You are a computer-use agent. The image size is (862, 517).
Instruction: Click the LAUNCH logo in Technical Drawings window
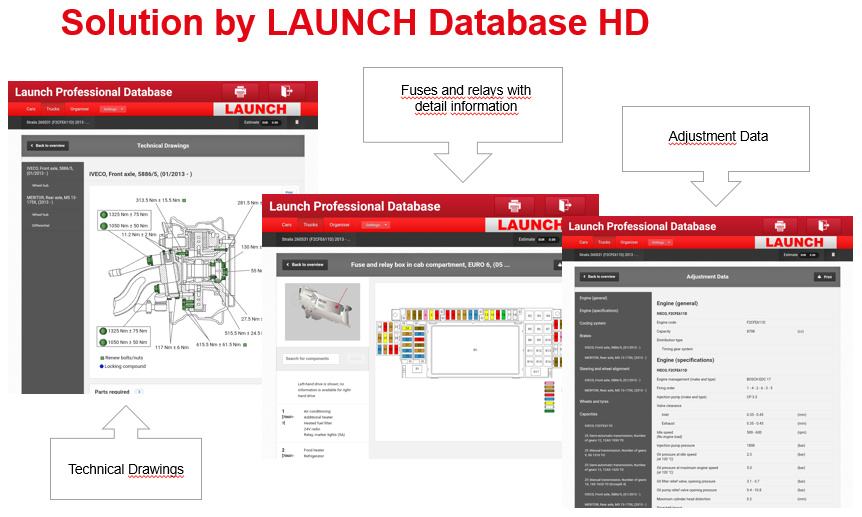[256, 109]
